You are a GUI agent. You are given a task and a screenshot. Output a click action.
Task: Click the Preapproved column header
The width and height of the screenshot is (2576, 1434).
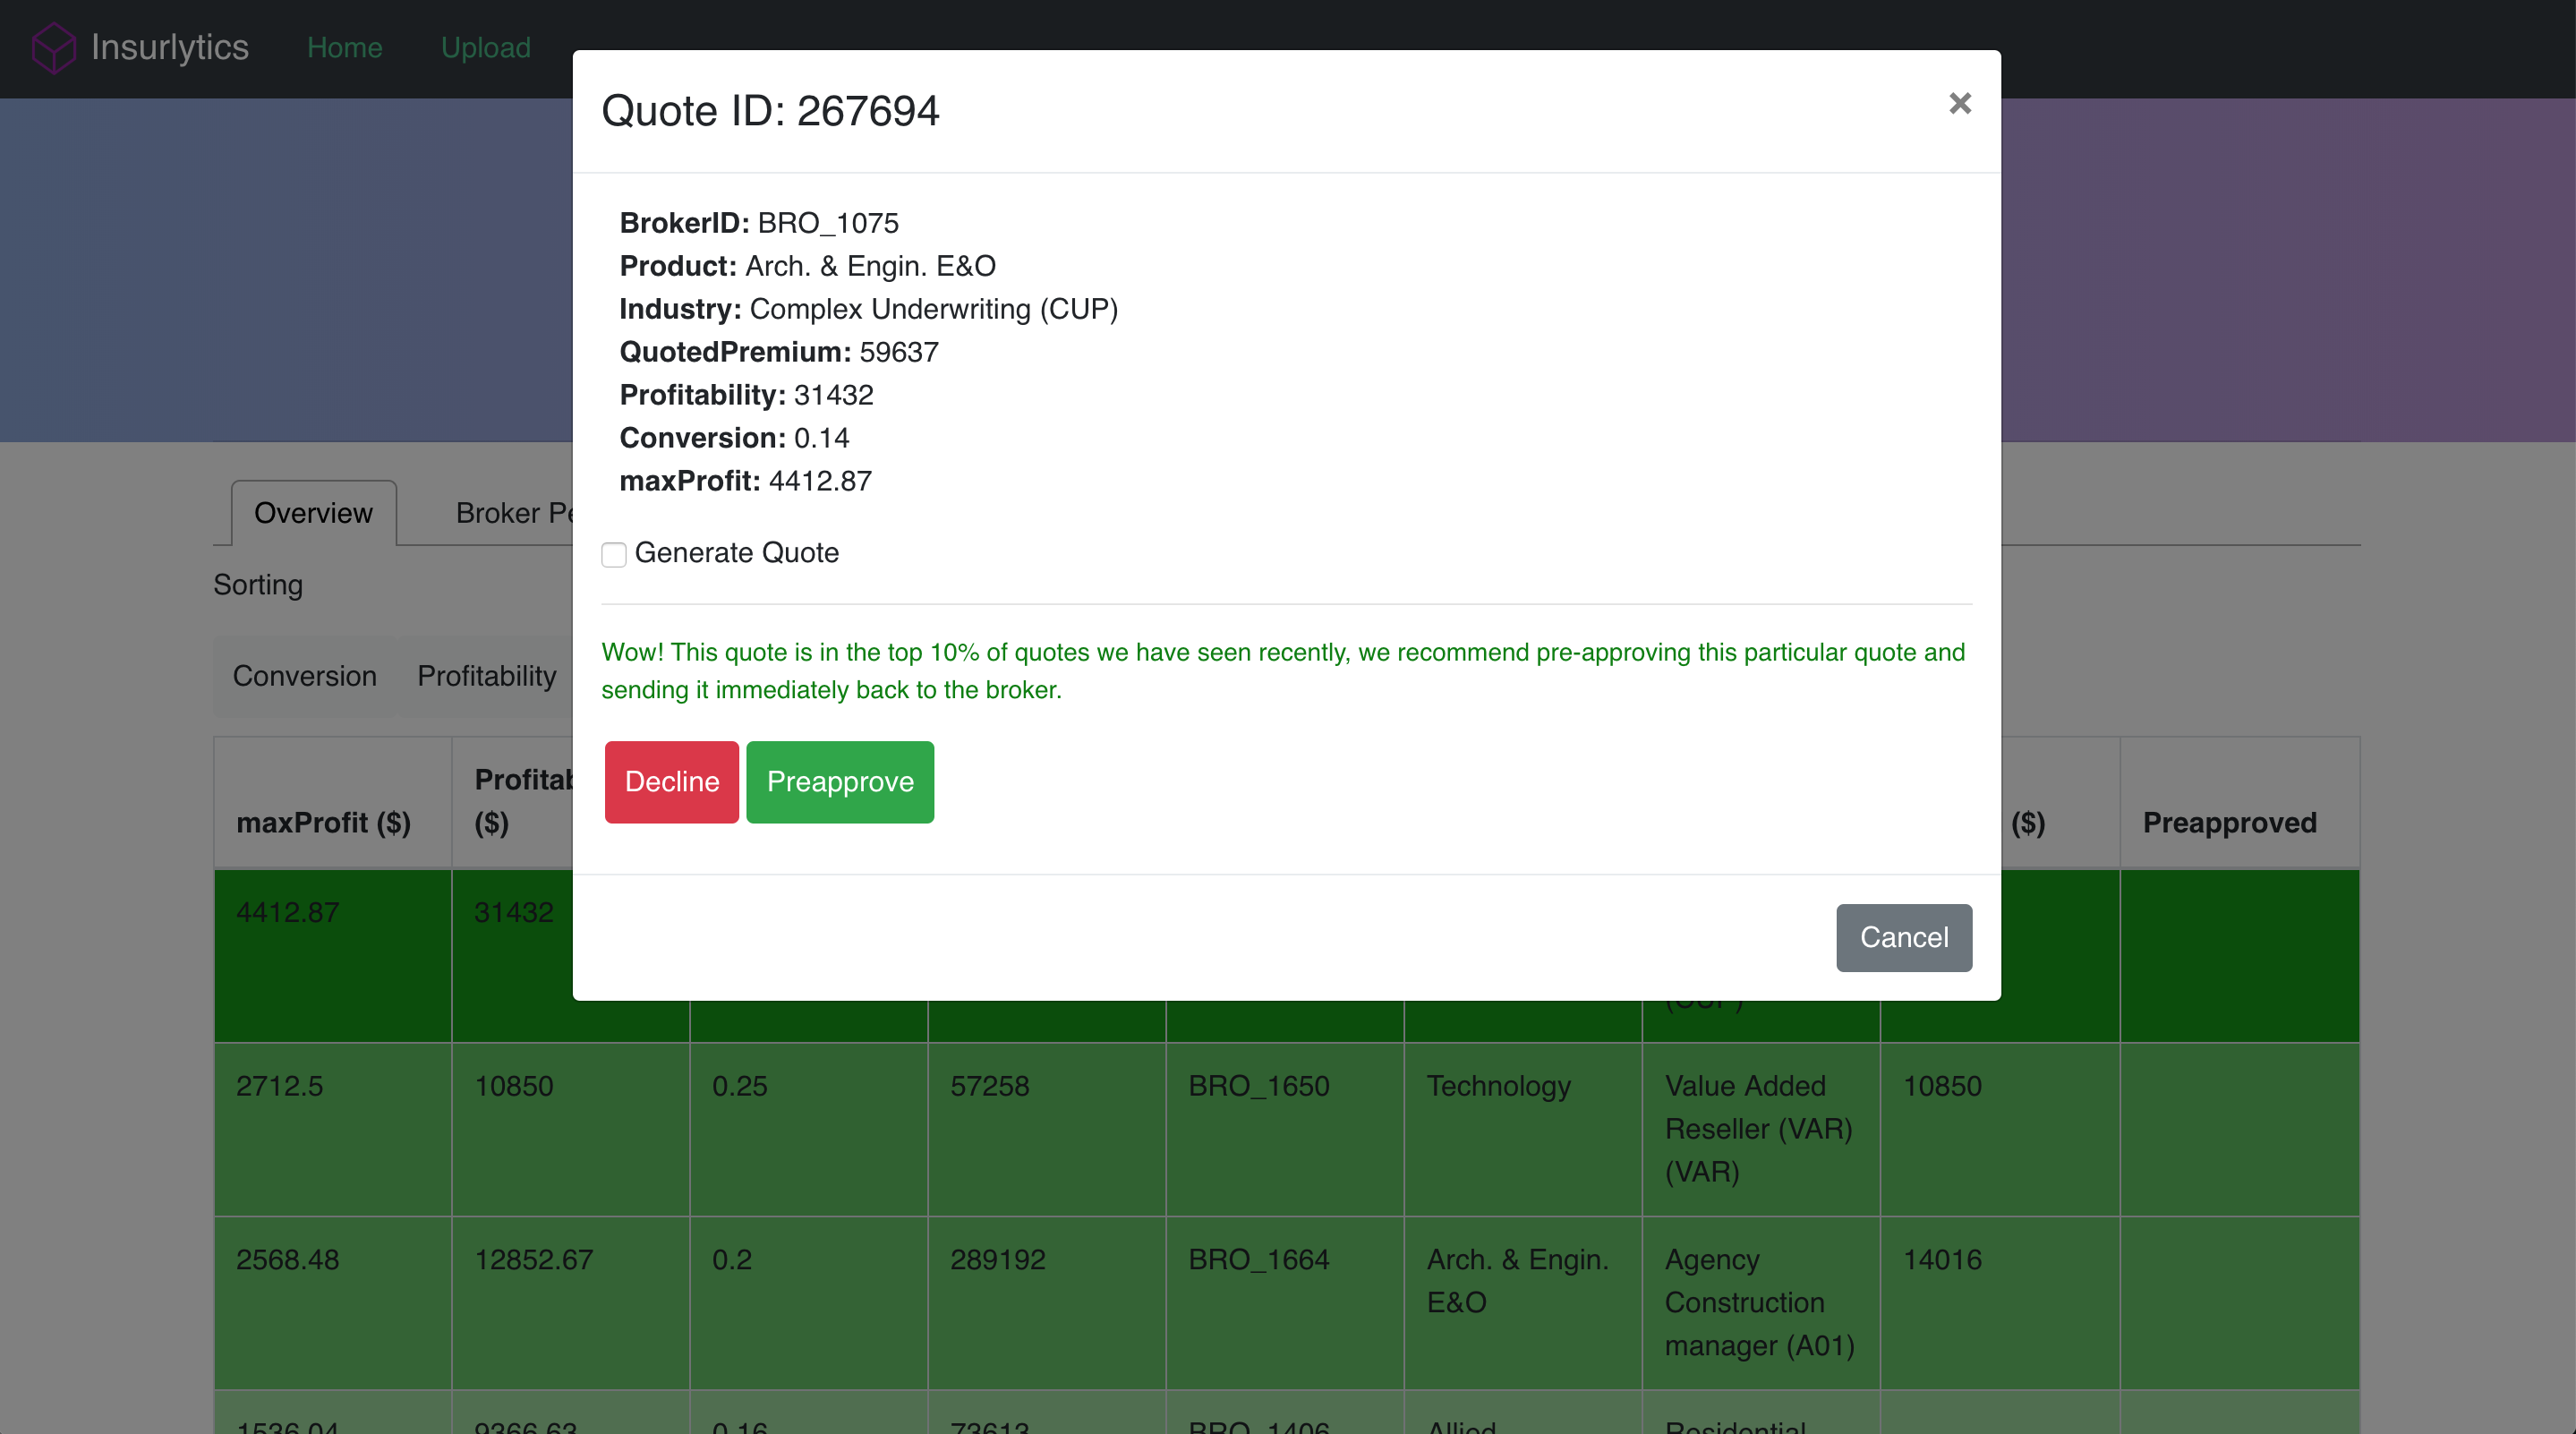tap(2229, 822)
